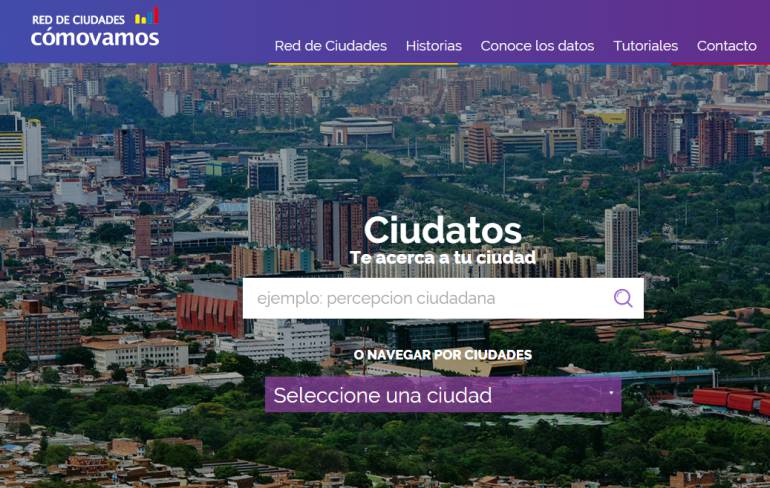770x488 pixels.
Task: Go to the Historias menu item
Action: point(434,46)
